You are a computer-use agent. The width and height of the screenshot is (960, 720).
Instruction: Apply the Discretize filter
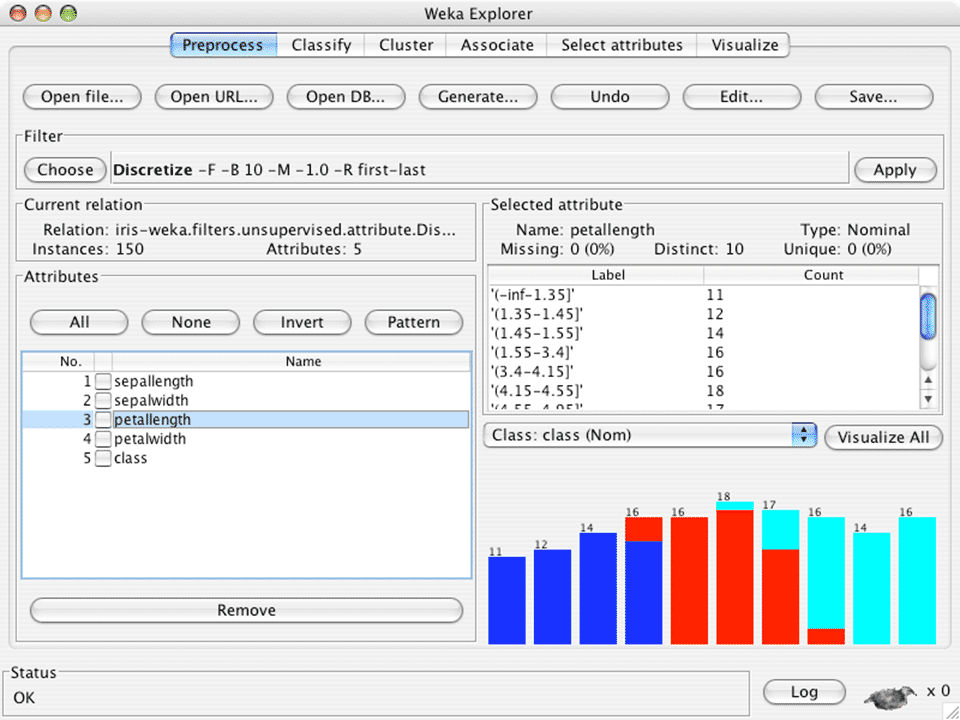tap(894, 169)
